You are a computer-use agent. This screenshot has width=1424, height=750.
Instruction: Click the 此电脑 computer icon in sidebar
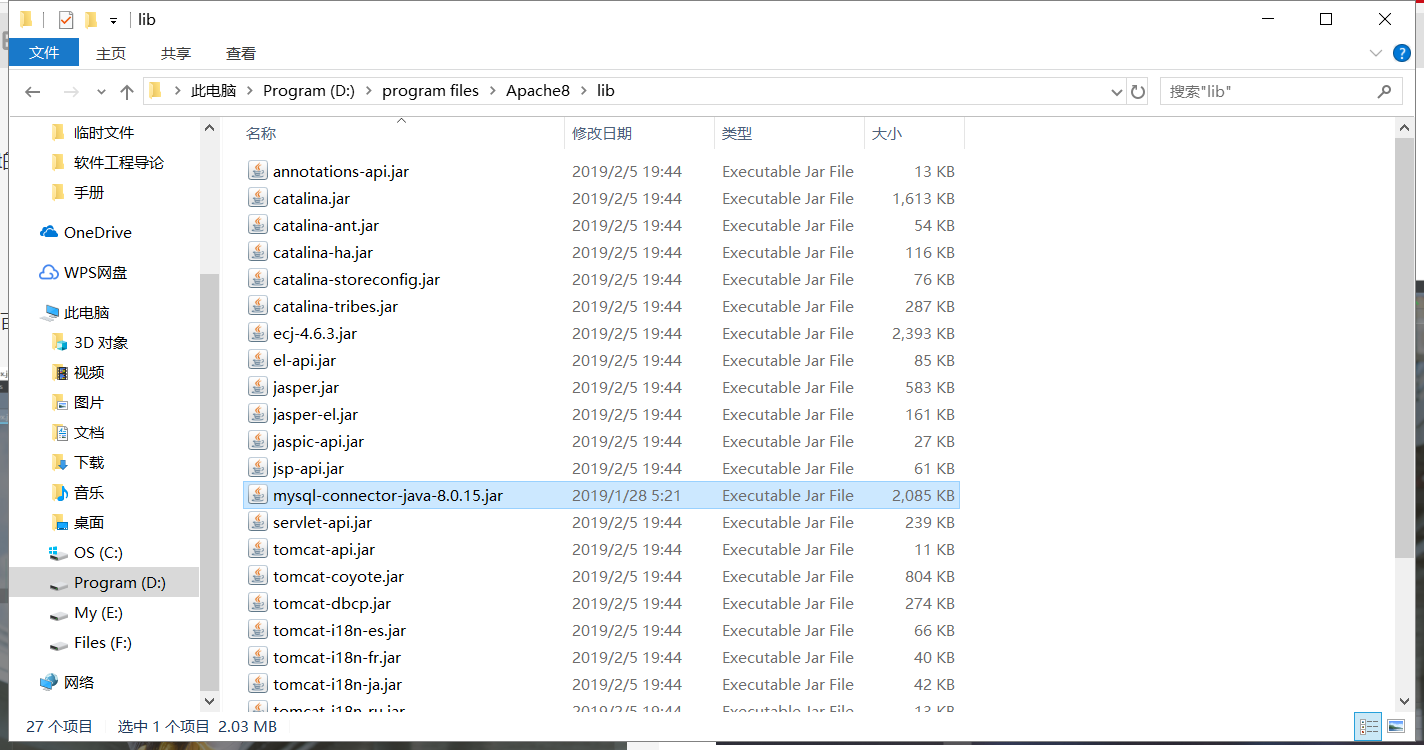pos(49,313)
